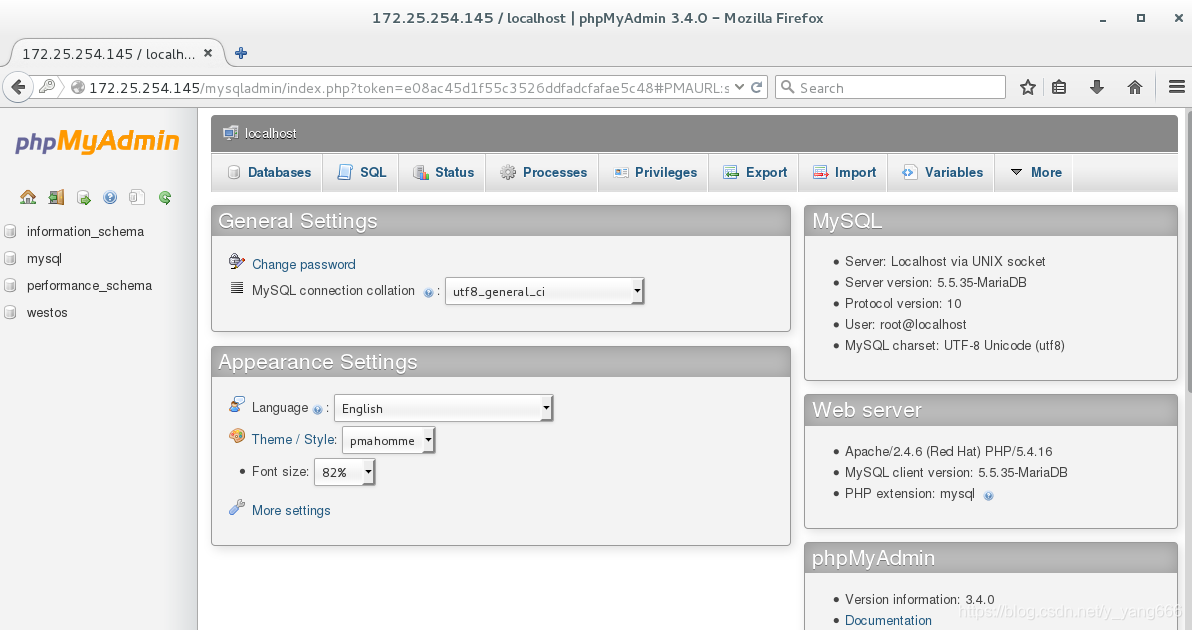Viewport: 1192px width, 630px height.
Task: Reload the navigation frame with green icon
Action: pyautogui.click(x=165, y=198)
